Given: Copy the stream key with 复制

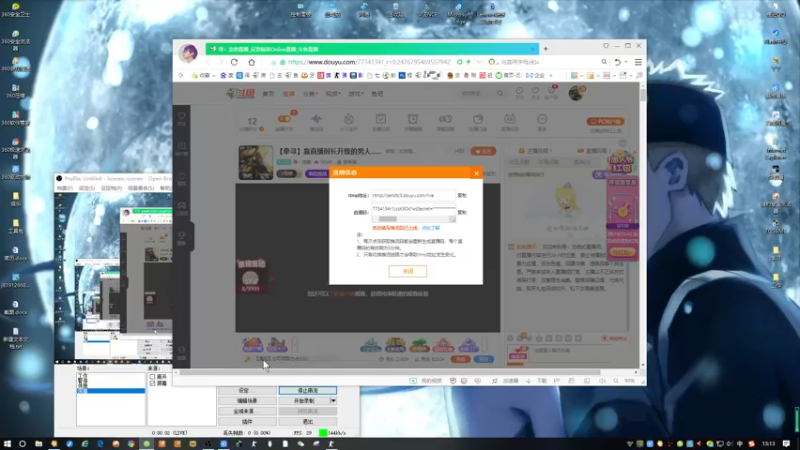Looking at the screenshot, I should pyautogui.click(x=462, y=212).
